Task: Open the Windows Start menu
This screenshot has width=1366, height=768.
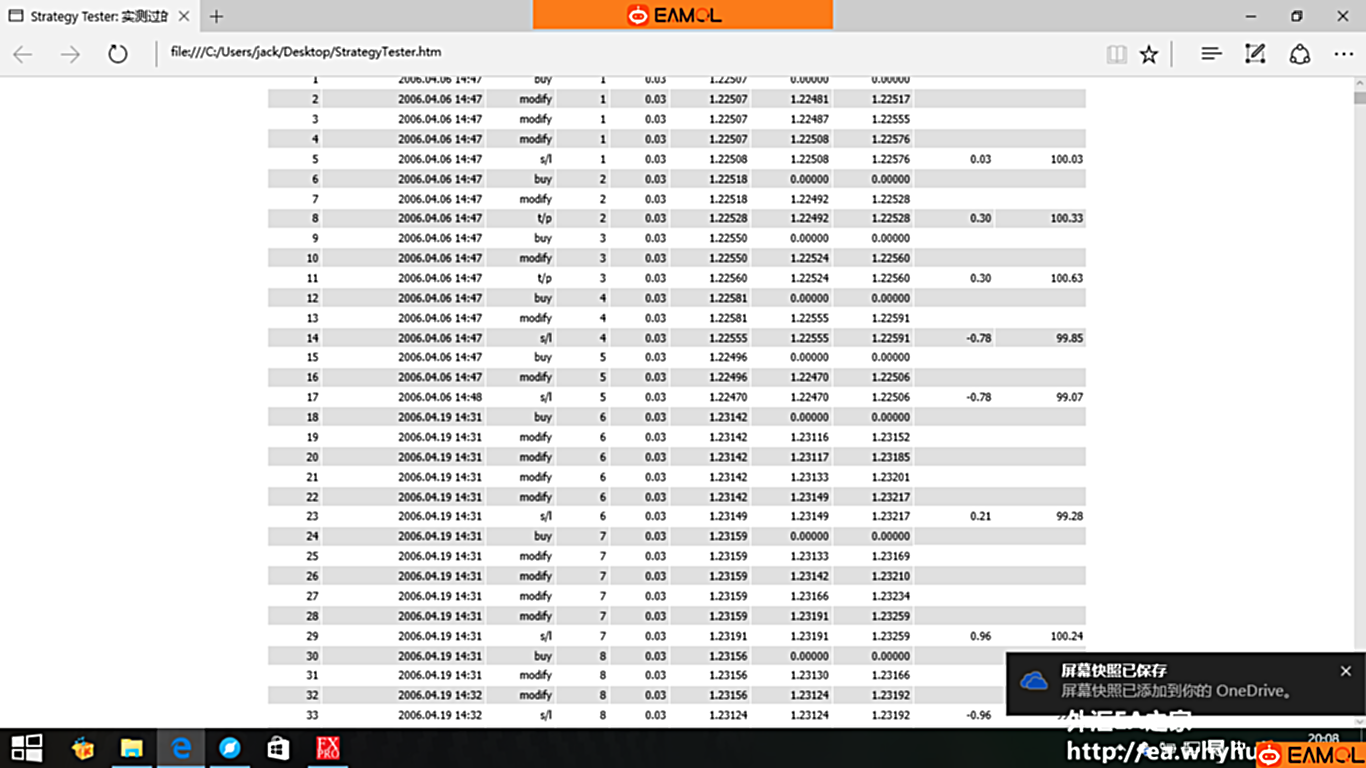Action: 27,748
